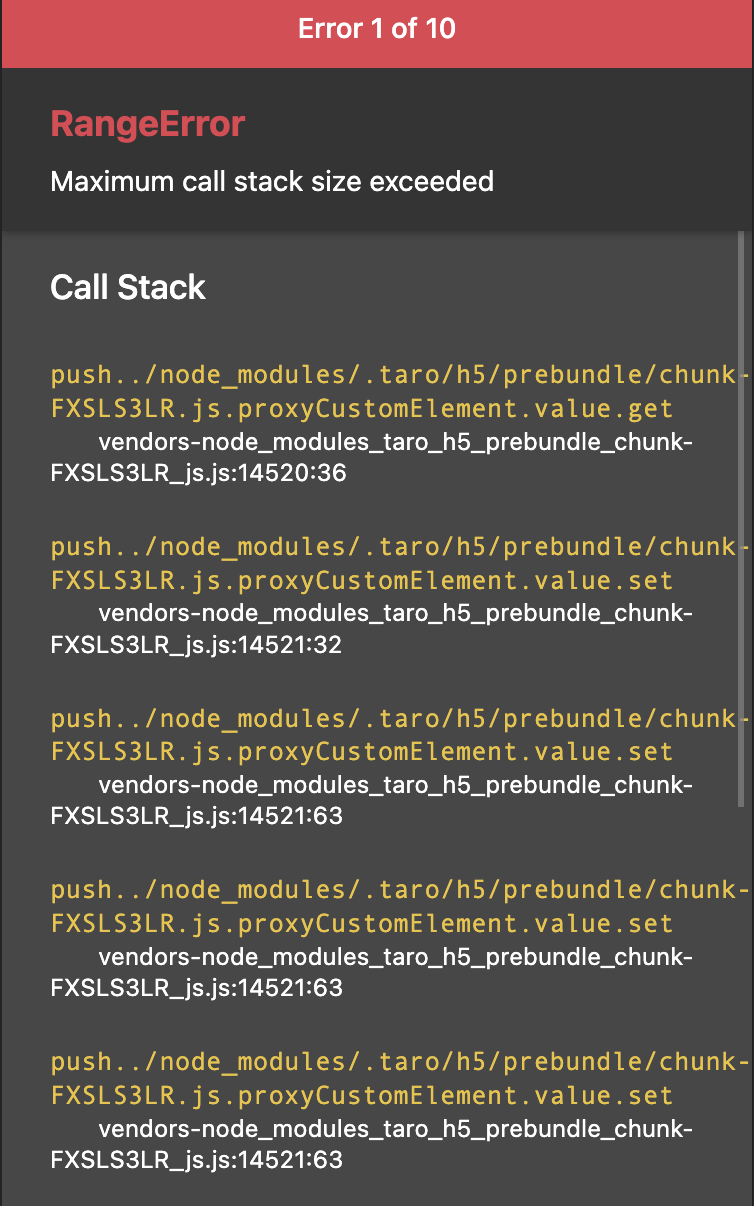
Task: Expand the fifth proxyCustomElement.value.set frame
Action: click(x=380, y=1078)
